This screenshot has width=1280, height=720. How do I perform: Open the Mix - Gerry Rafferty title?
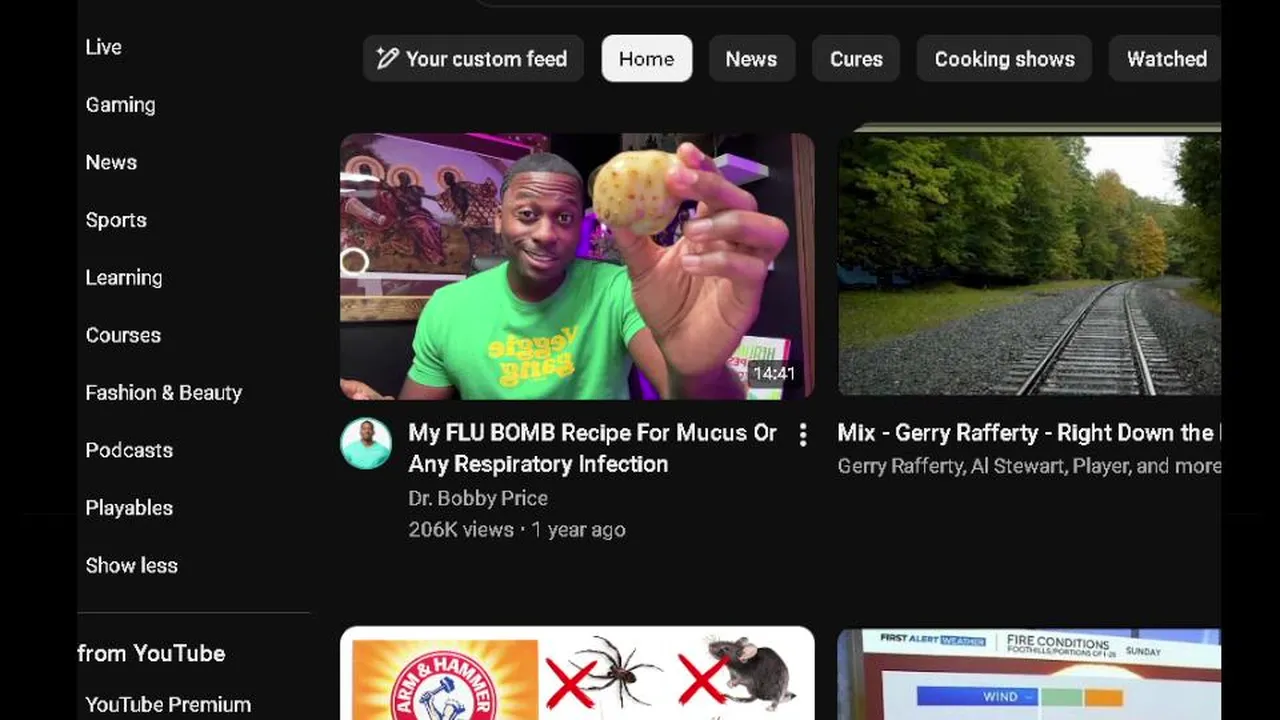1029,433
